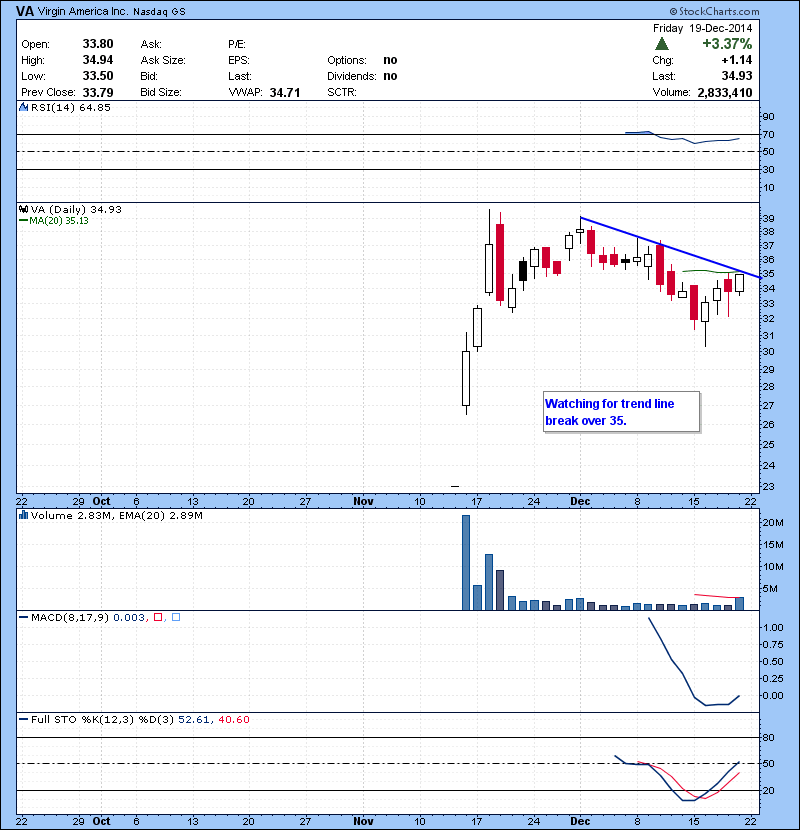Click the 'Bid Size:' label
The image size is (800, 830).
[161, 92]
